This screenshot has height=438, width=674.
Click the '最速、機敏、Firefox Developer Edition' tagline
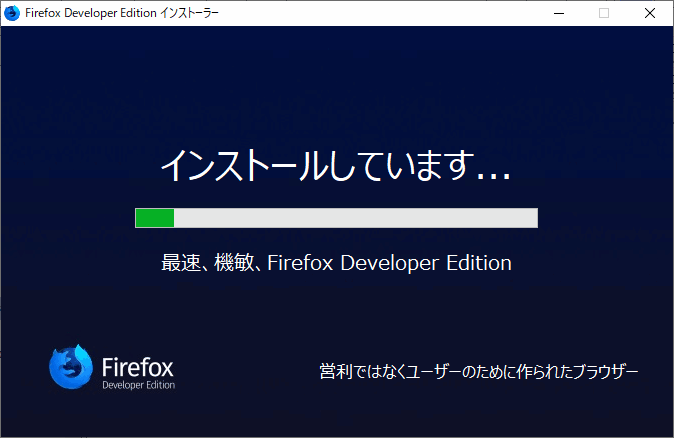point(336,263)
